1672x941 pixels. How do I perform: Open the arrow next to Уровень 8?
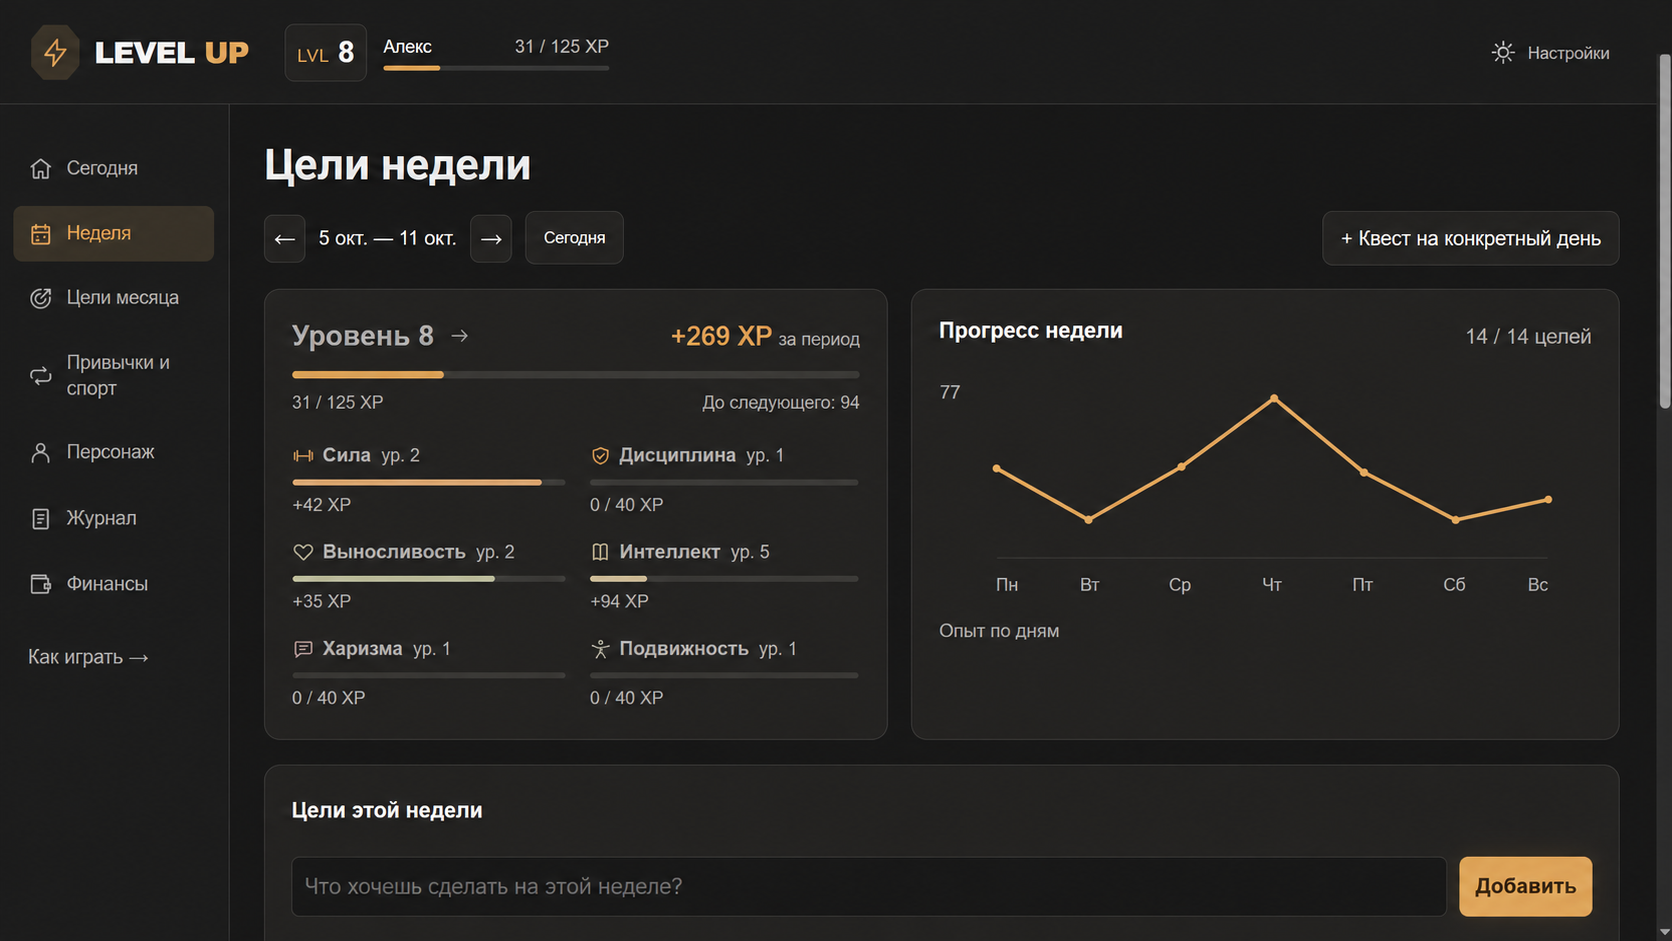point(460,336)
